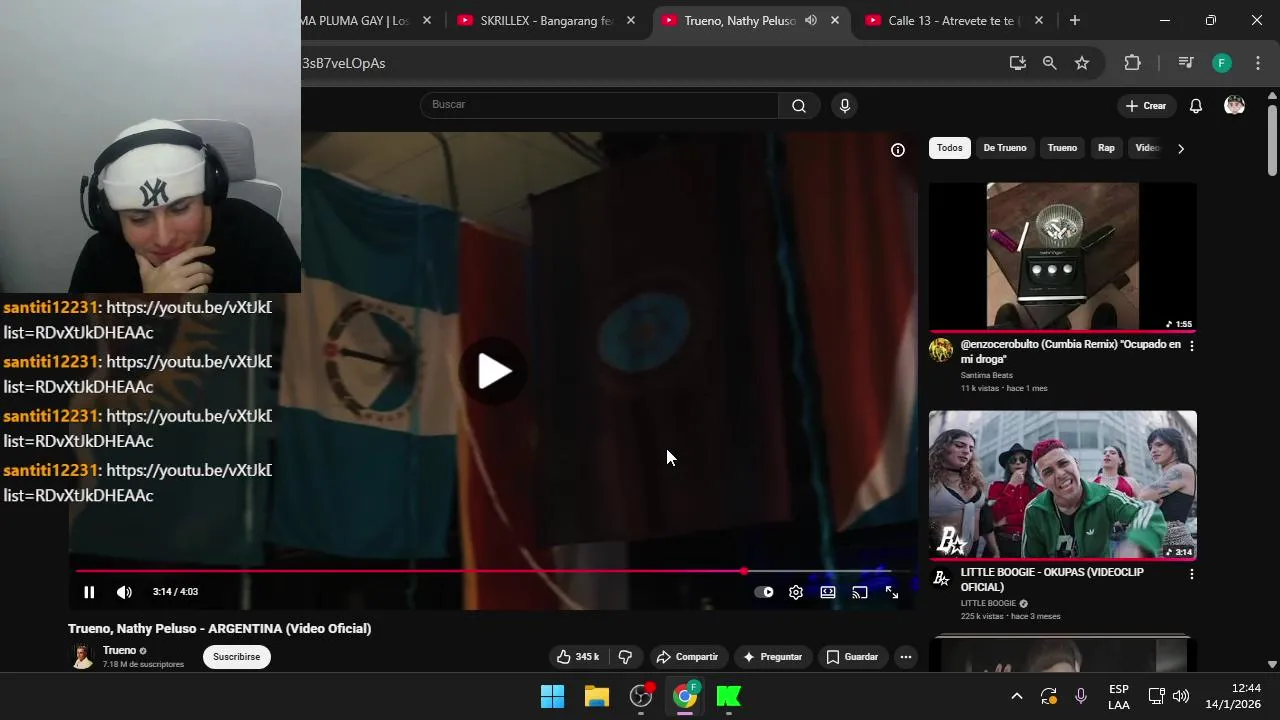Open zoom magnifier in address bar
Screen dimensions: 1280x720
1050,63
